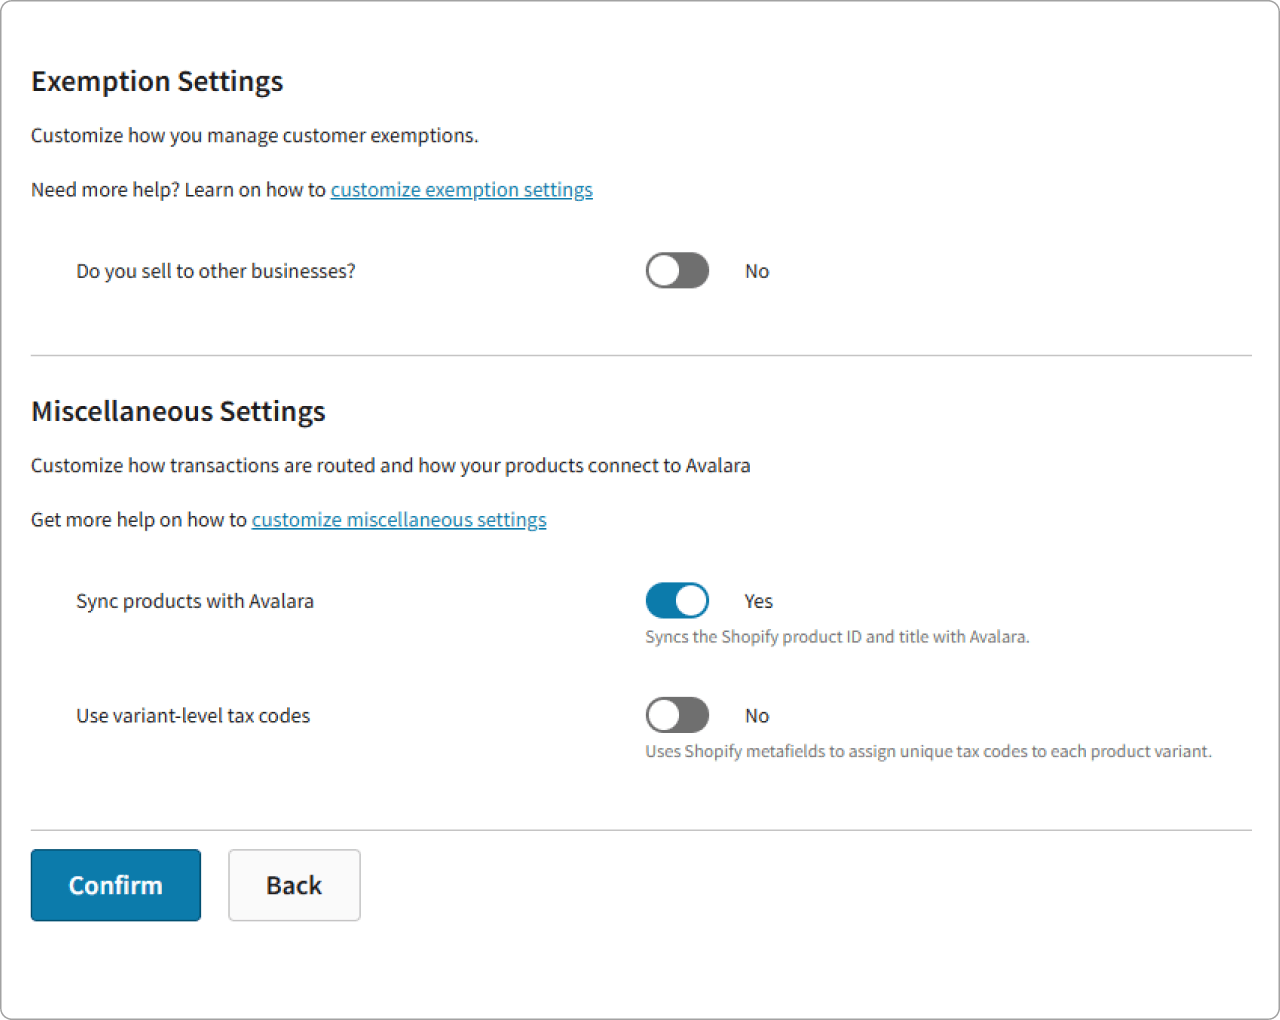The width and height of the screenshot is (1280, 1020).
Task: Click 'Customize how you manage customer exemptions' text
Action: 254,136
